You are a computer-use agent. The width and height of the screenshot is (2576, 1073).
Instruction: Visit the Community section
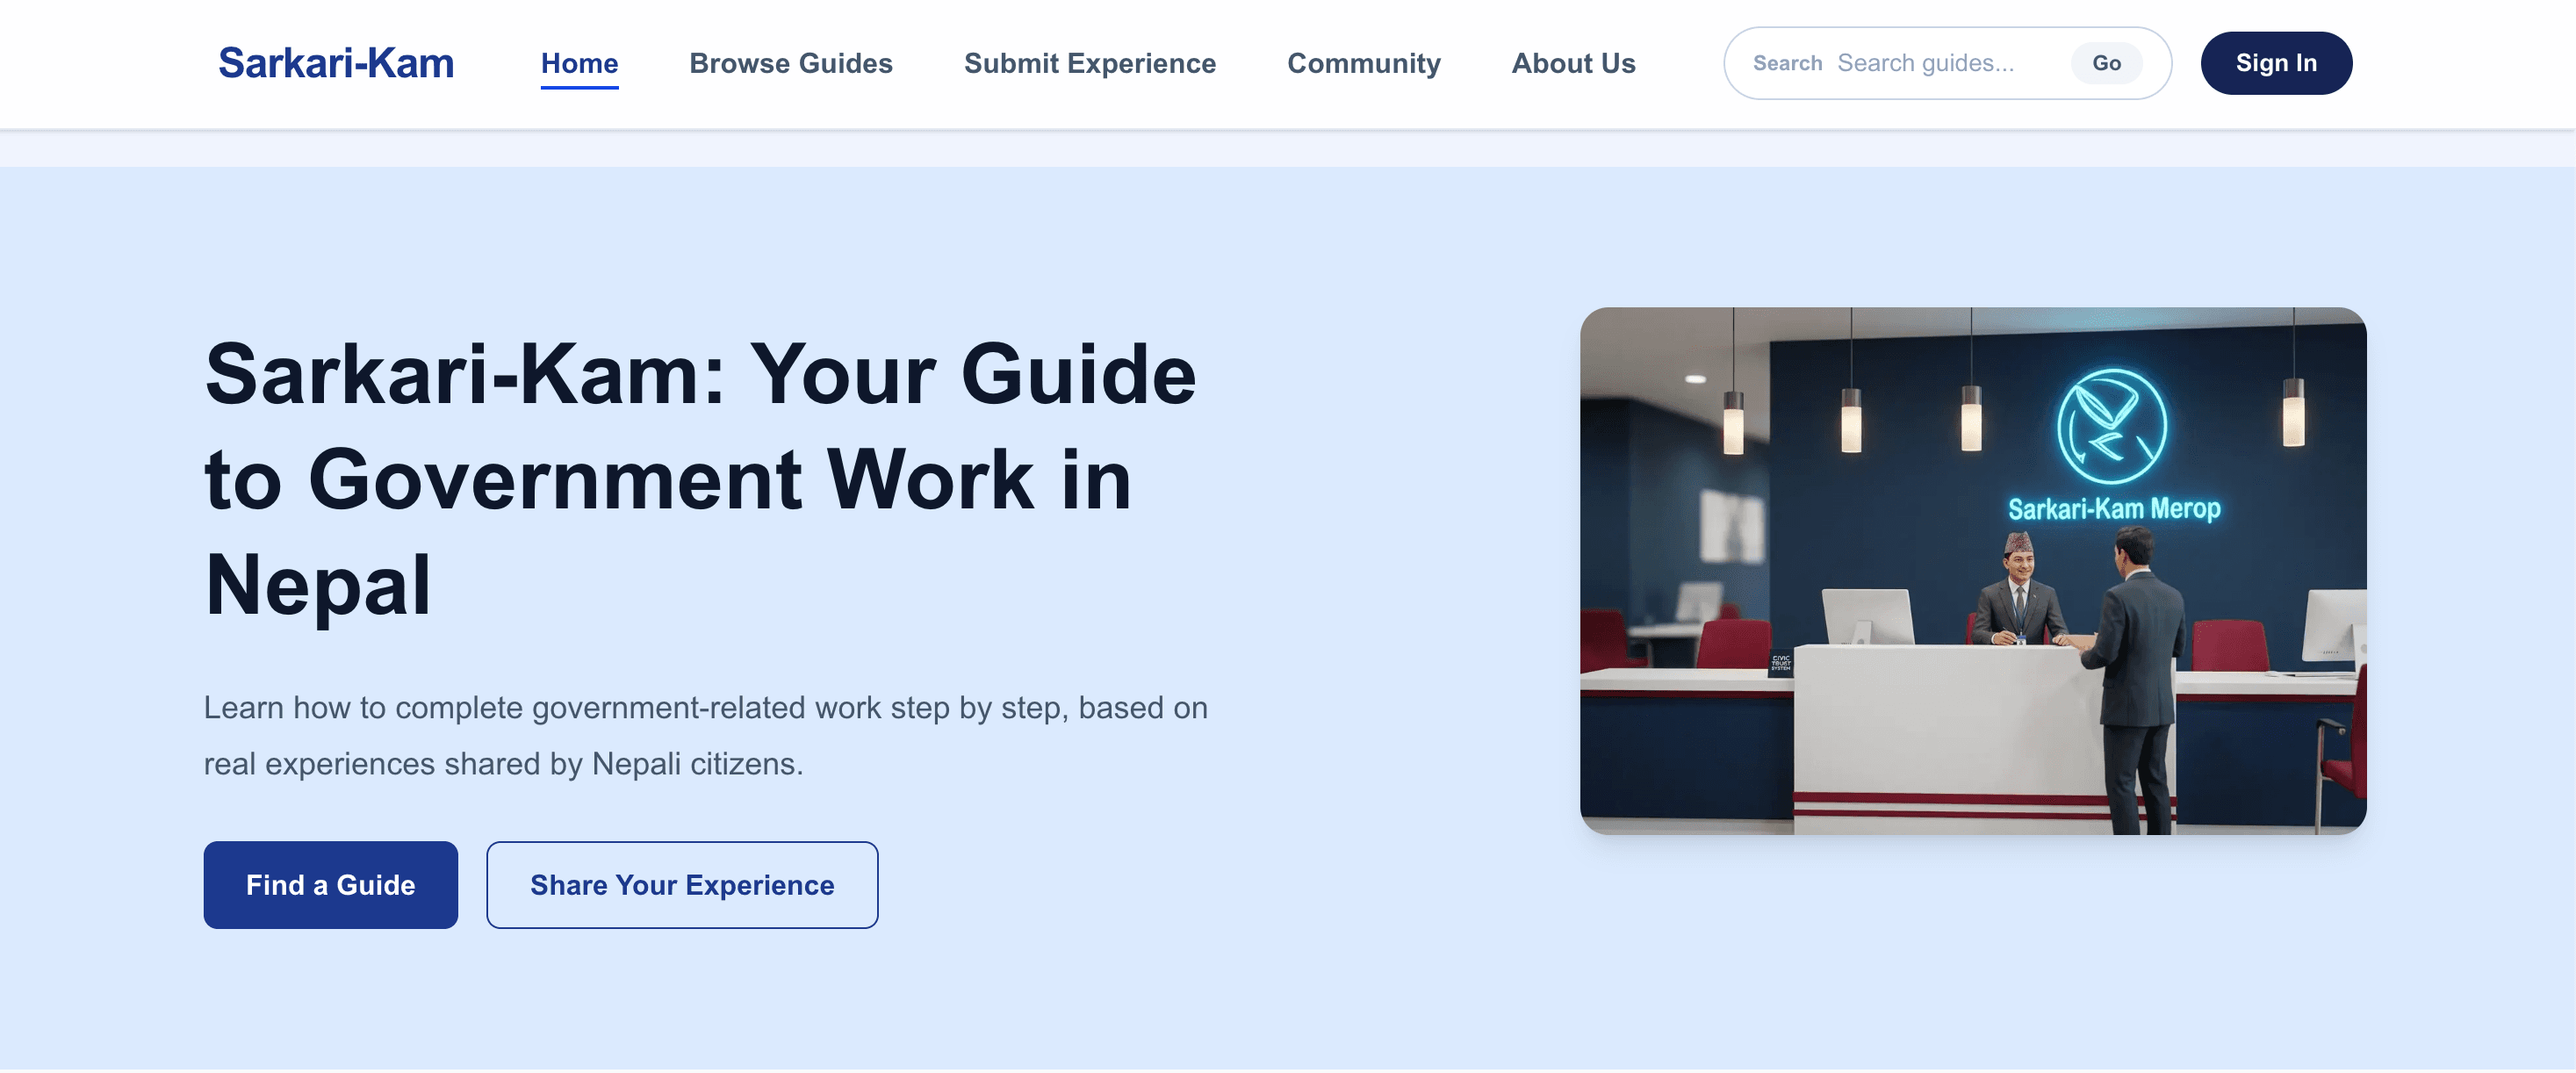[1363, 63]
